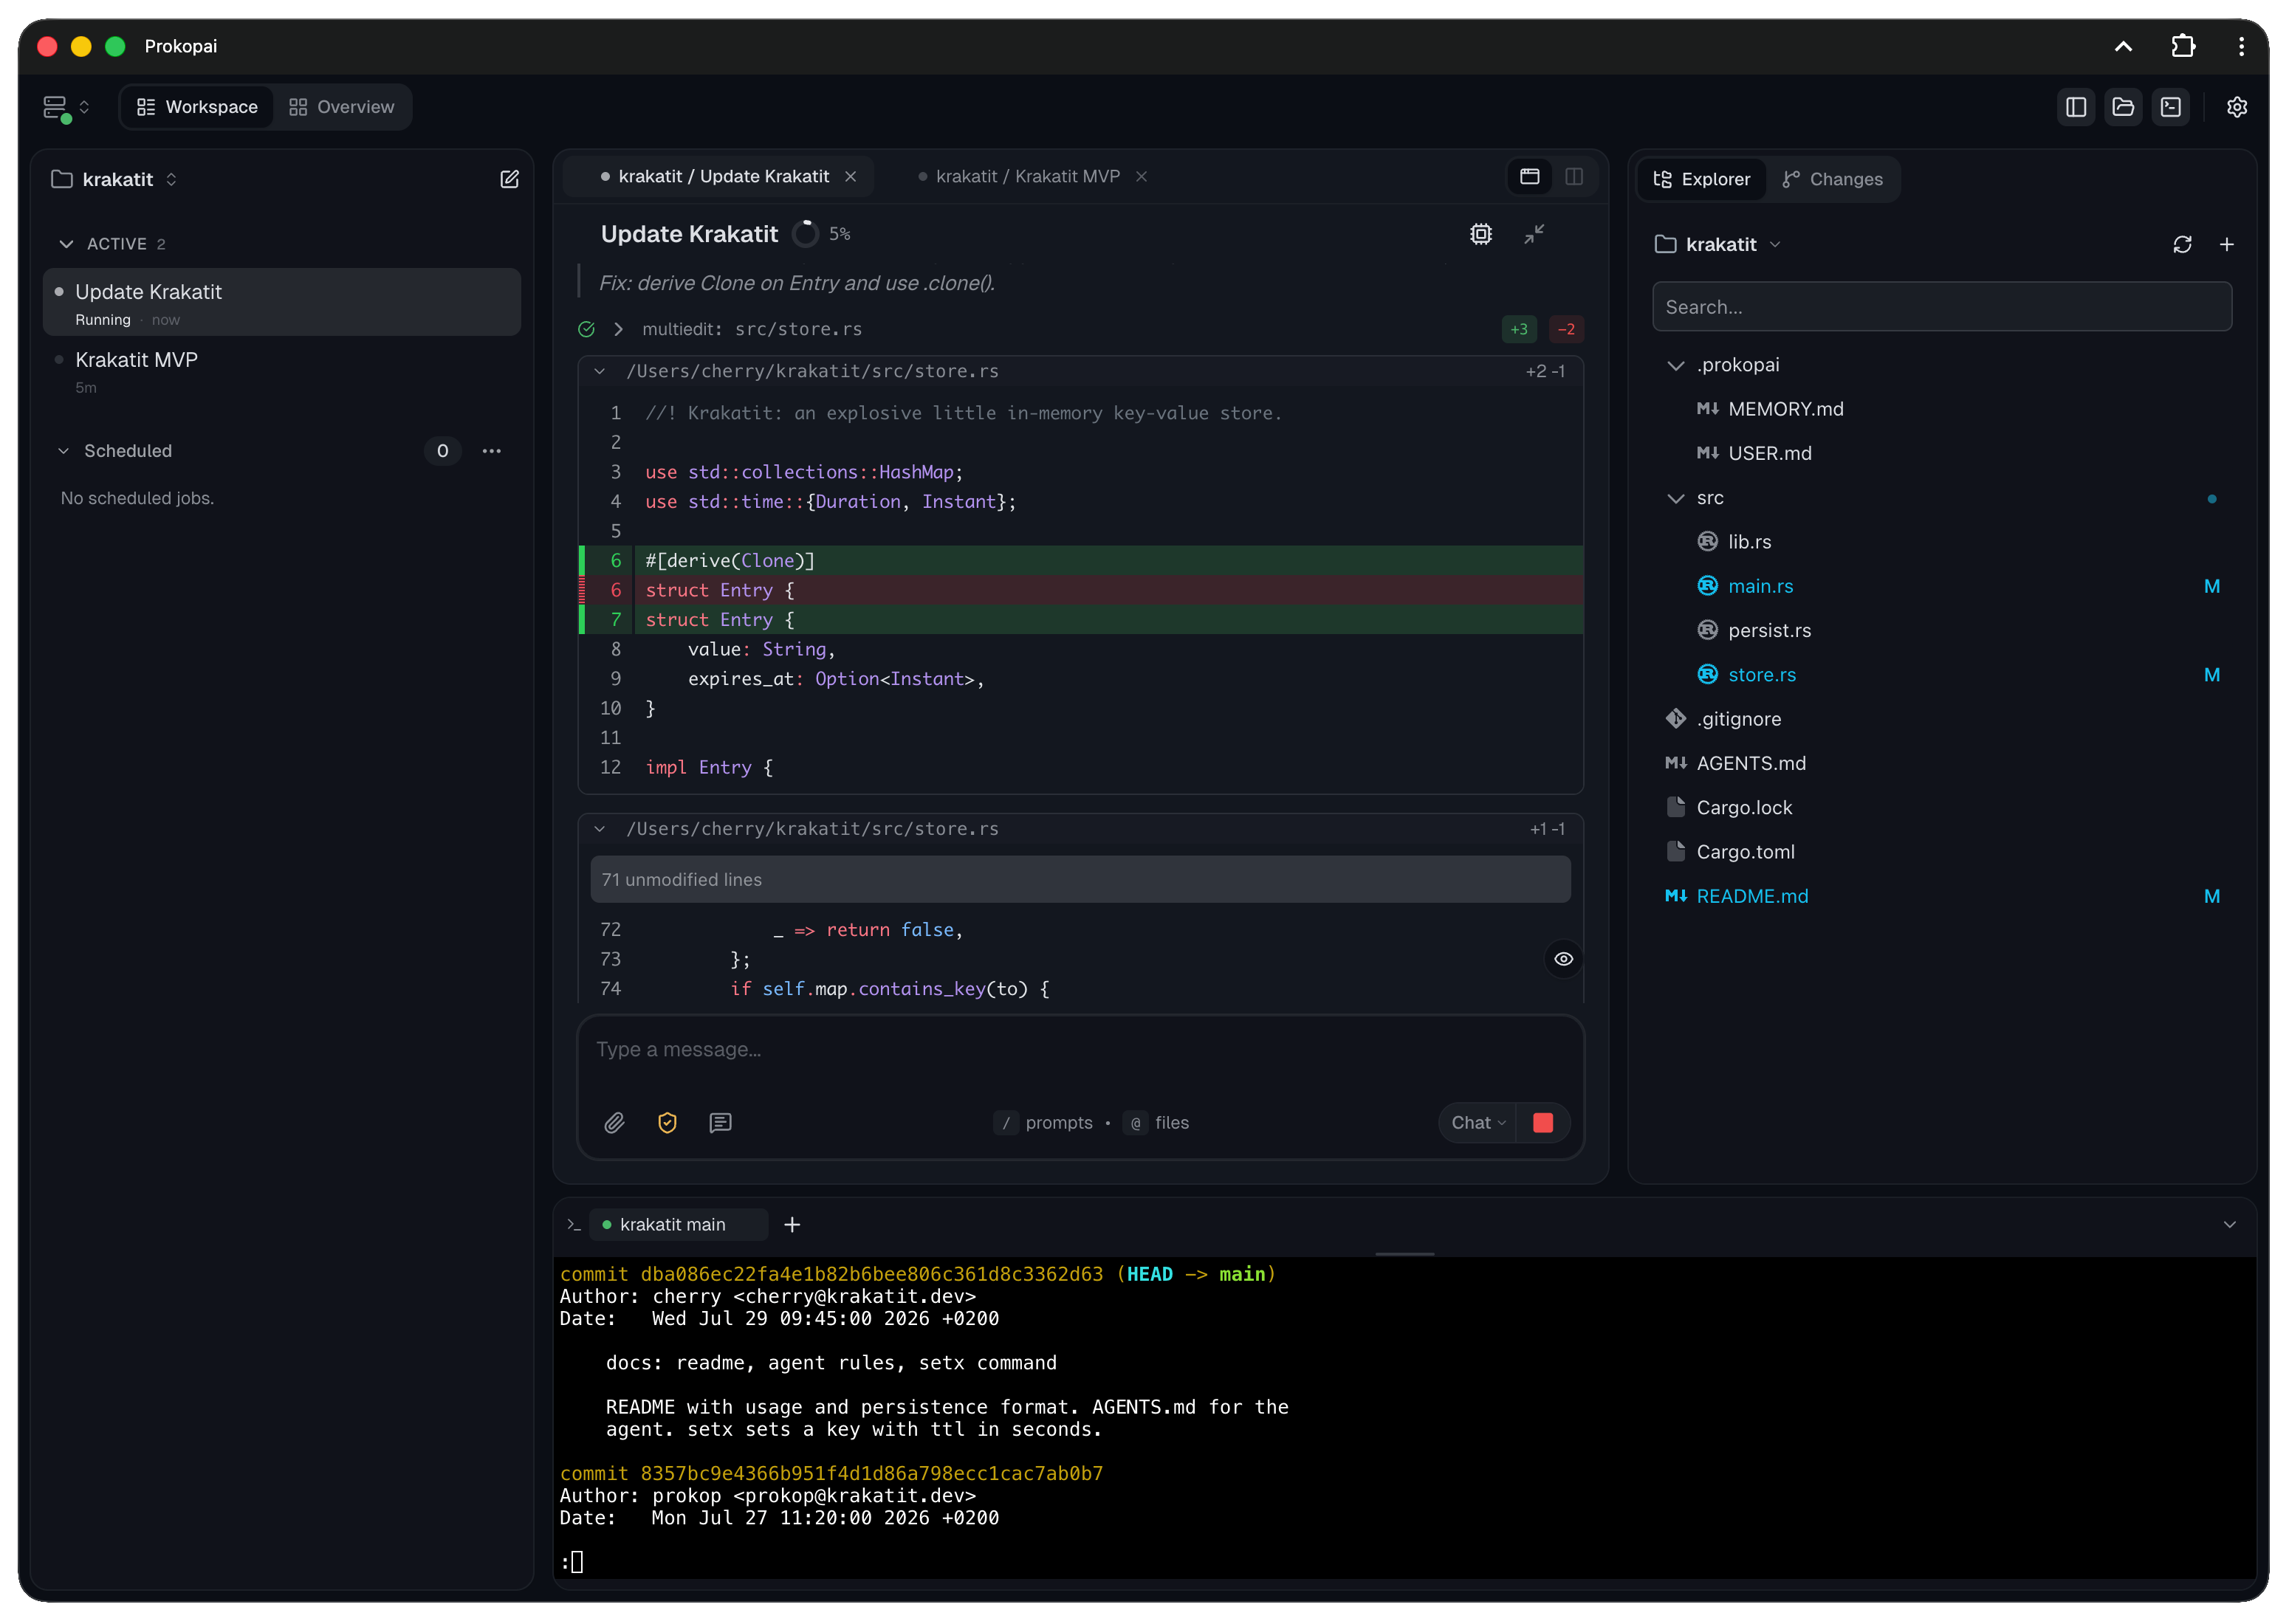The width and height of the screenshot is (2289, 1624).
Task: Refresh the krakatit file explorer
Action: (2181, 244)
